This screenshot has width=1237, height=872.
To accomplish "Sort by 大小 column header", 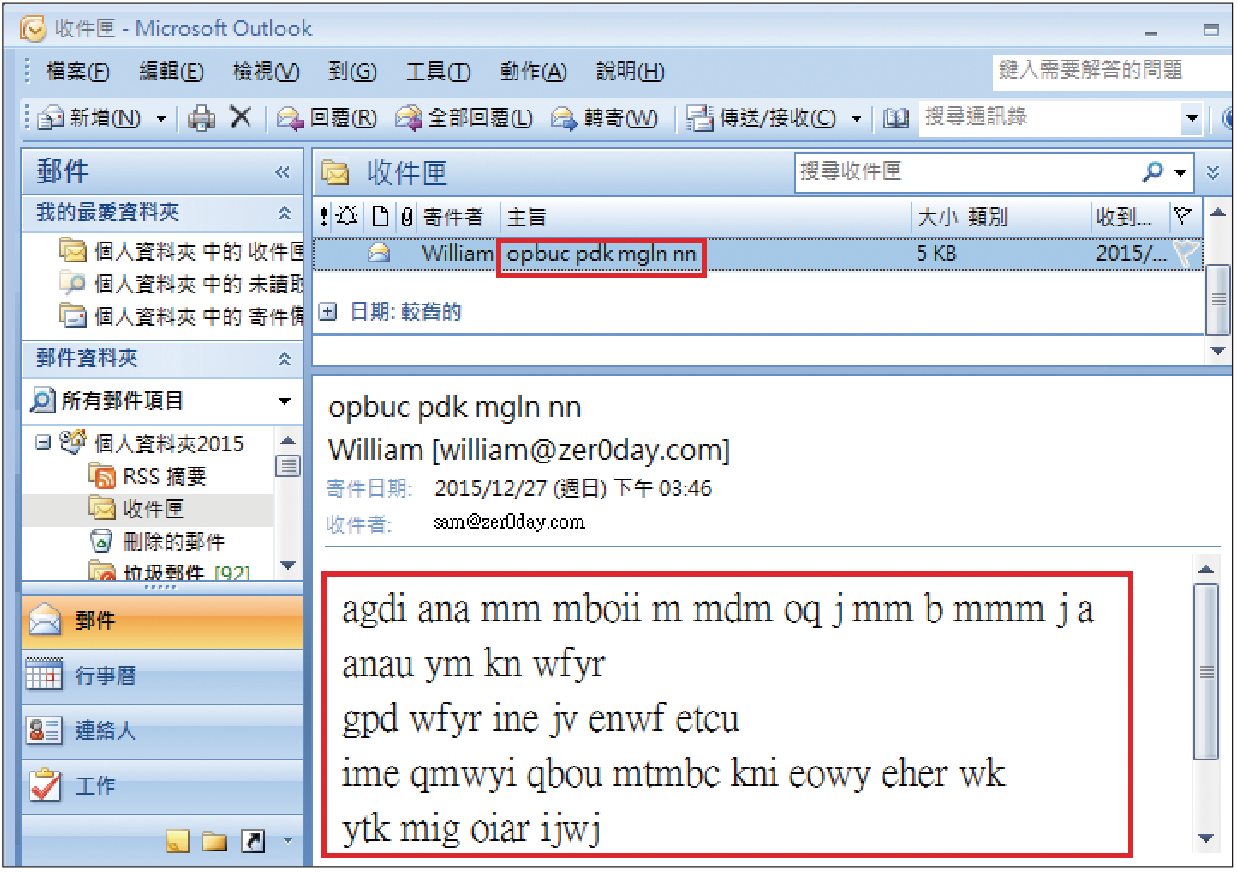I will tap(937, 216).
